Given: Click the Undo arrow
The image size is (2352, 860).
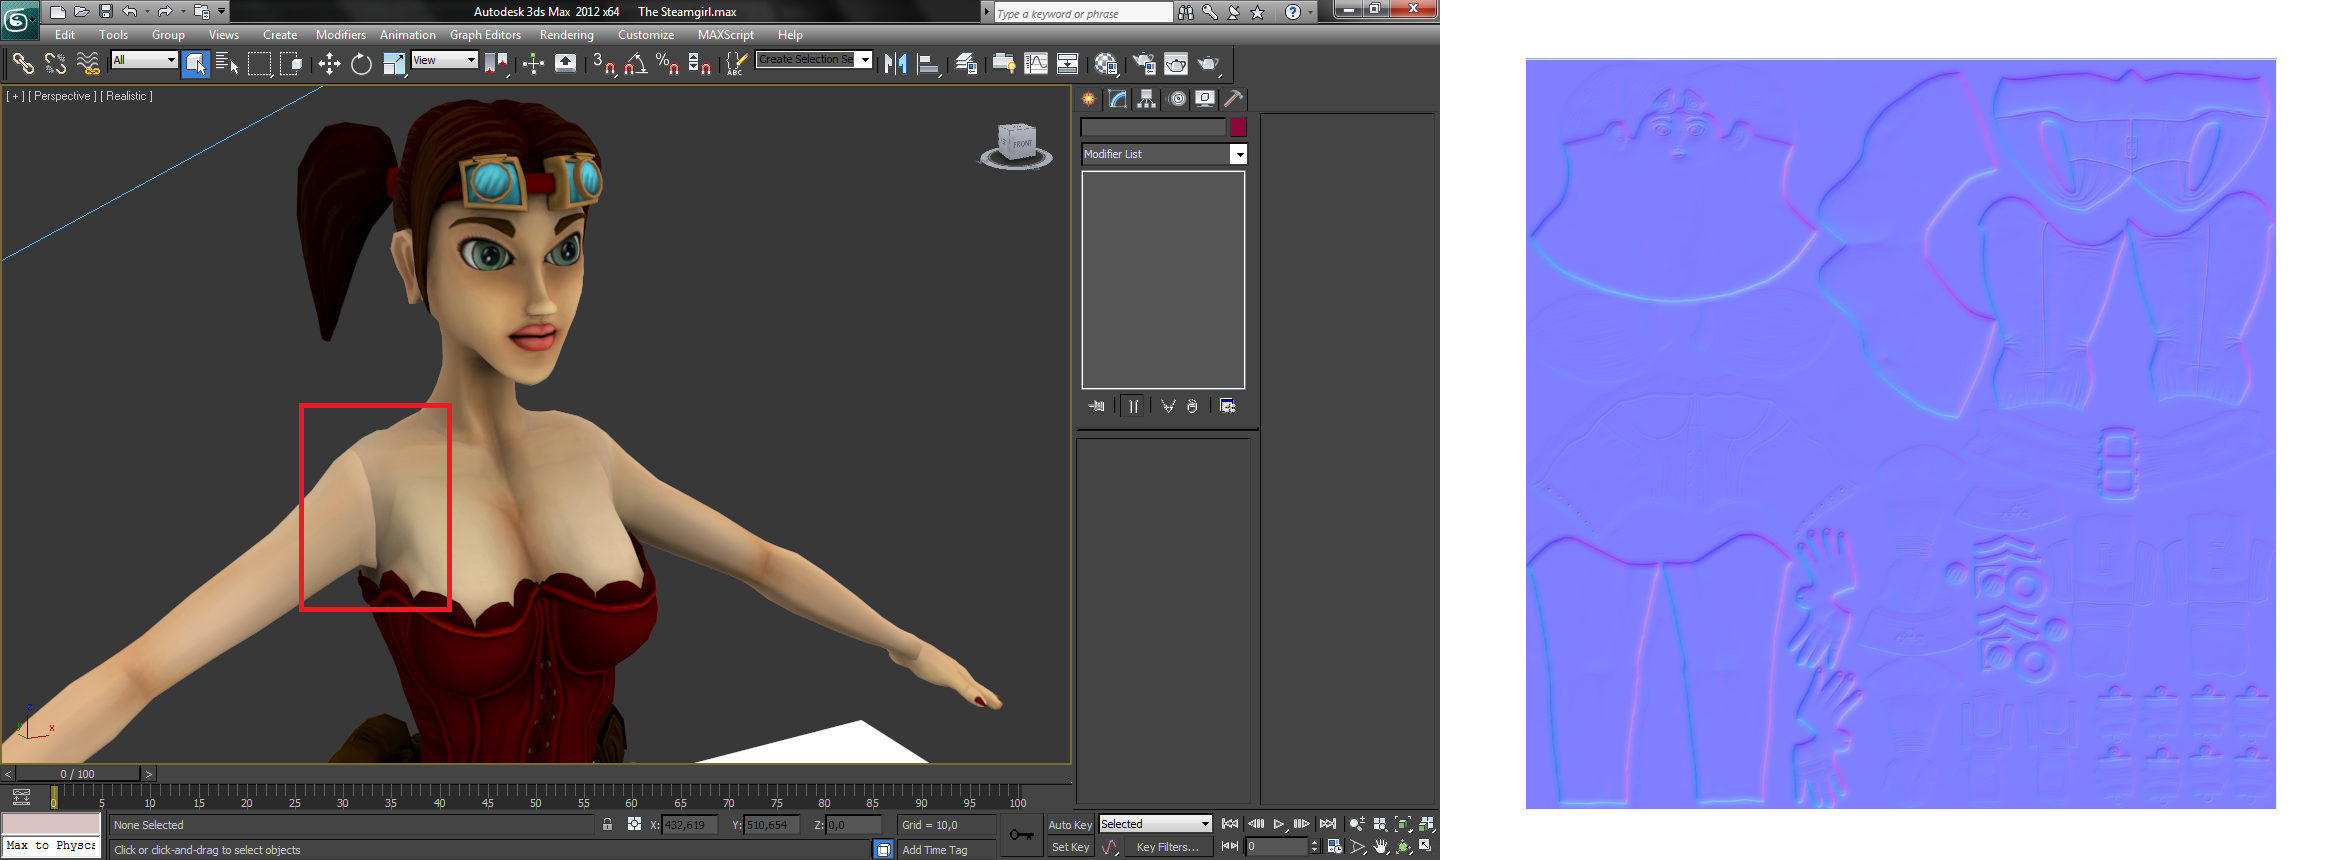Looking at the screenshot, I should pos(130,12).
